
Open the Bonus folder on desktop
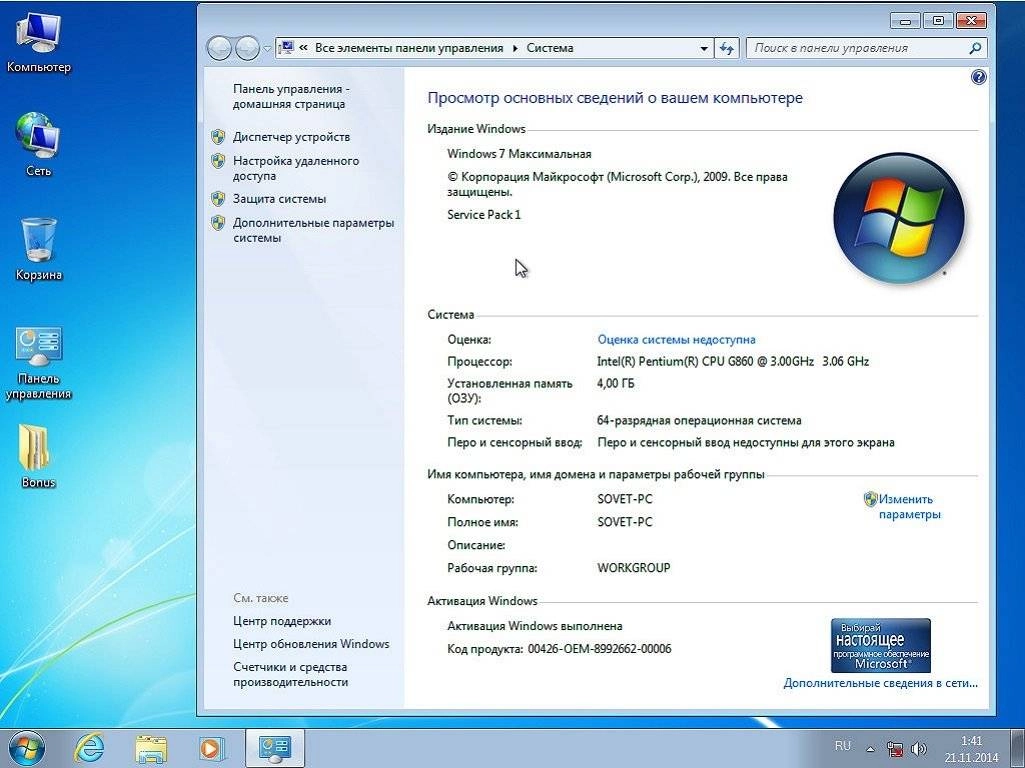[x=39, y=456]
